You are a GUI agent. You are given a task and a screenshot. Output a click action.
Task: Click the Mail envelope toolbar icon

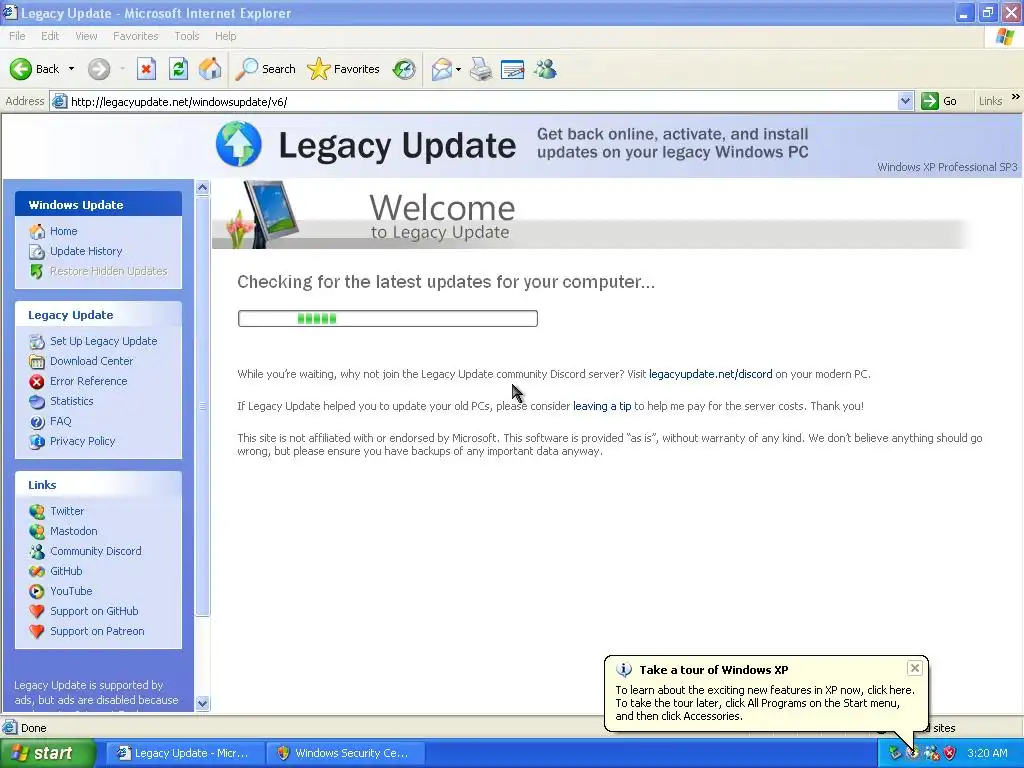point(441,69)
